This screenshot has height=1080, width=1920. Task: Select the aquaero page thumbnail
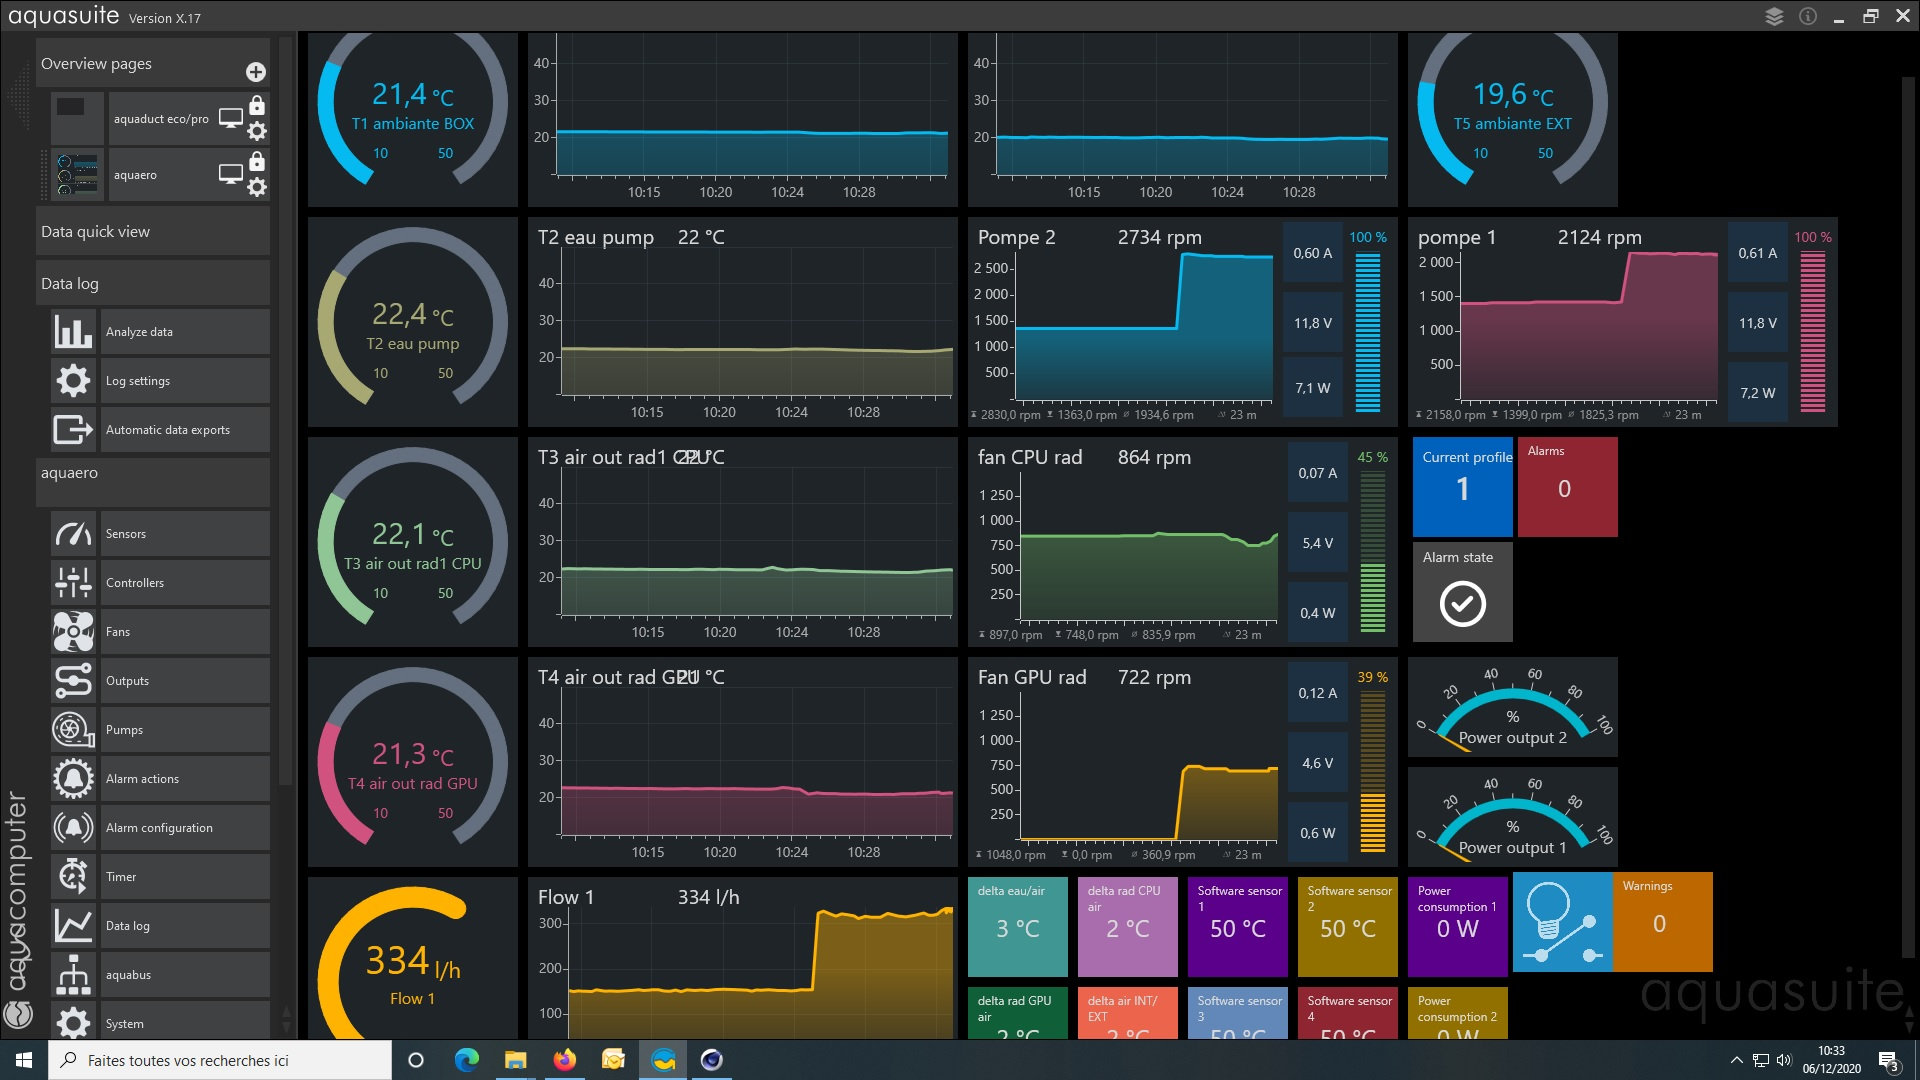[x=77, y=174]
